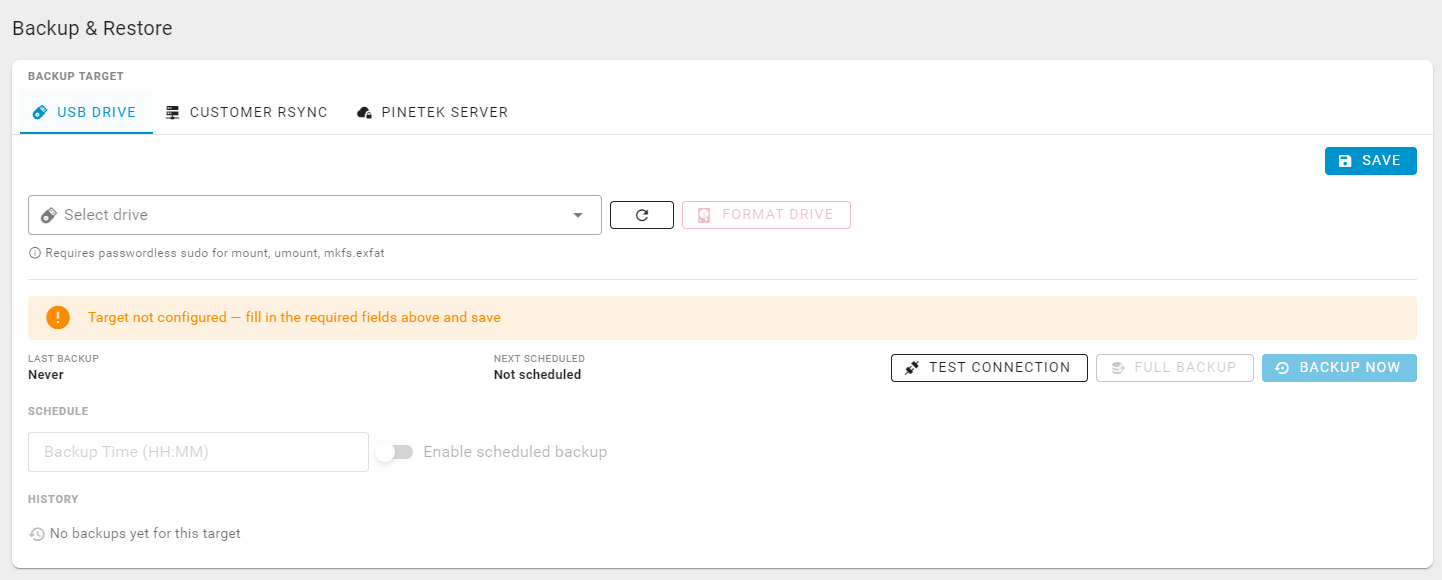
Task: Start a Full Backup
Action: 1175,368
